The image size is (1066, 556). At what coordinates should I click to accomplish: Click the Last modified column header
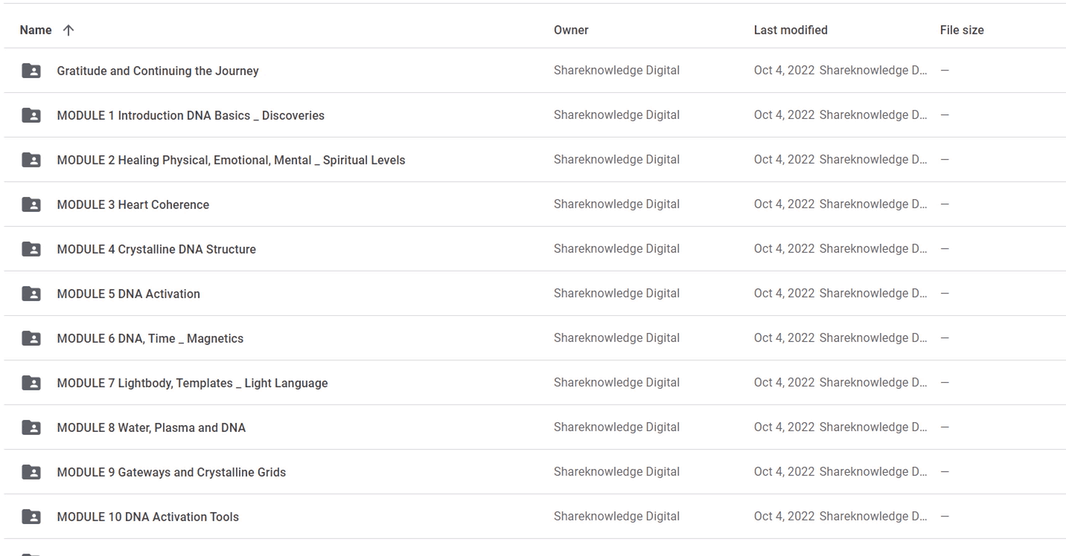pos(790,30)
